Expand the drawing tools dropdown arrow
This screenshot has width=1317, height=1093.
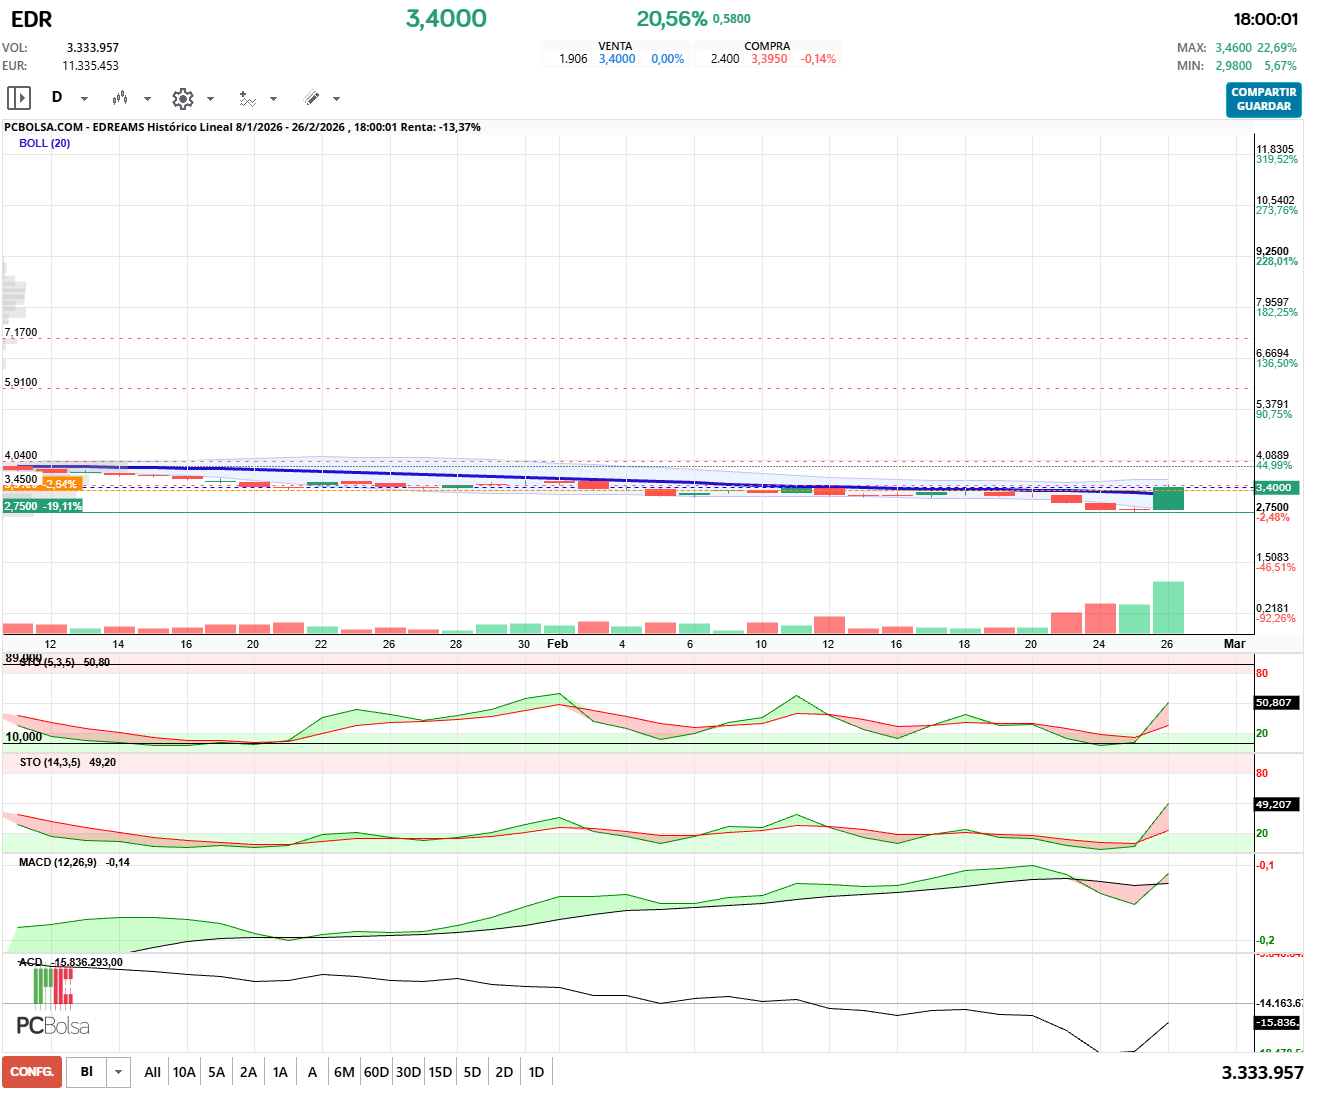pos(336,99)
